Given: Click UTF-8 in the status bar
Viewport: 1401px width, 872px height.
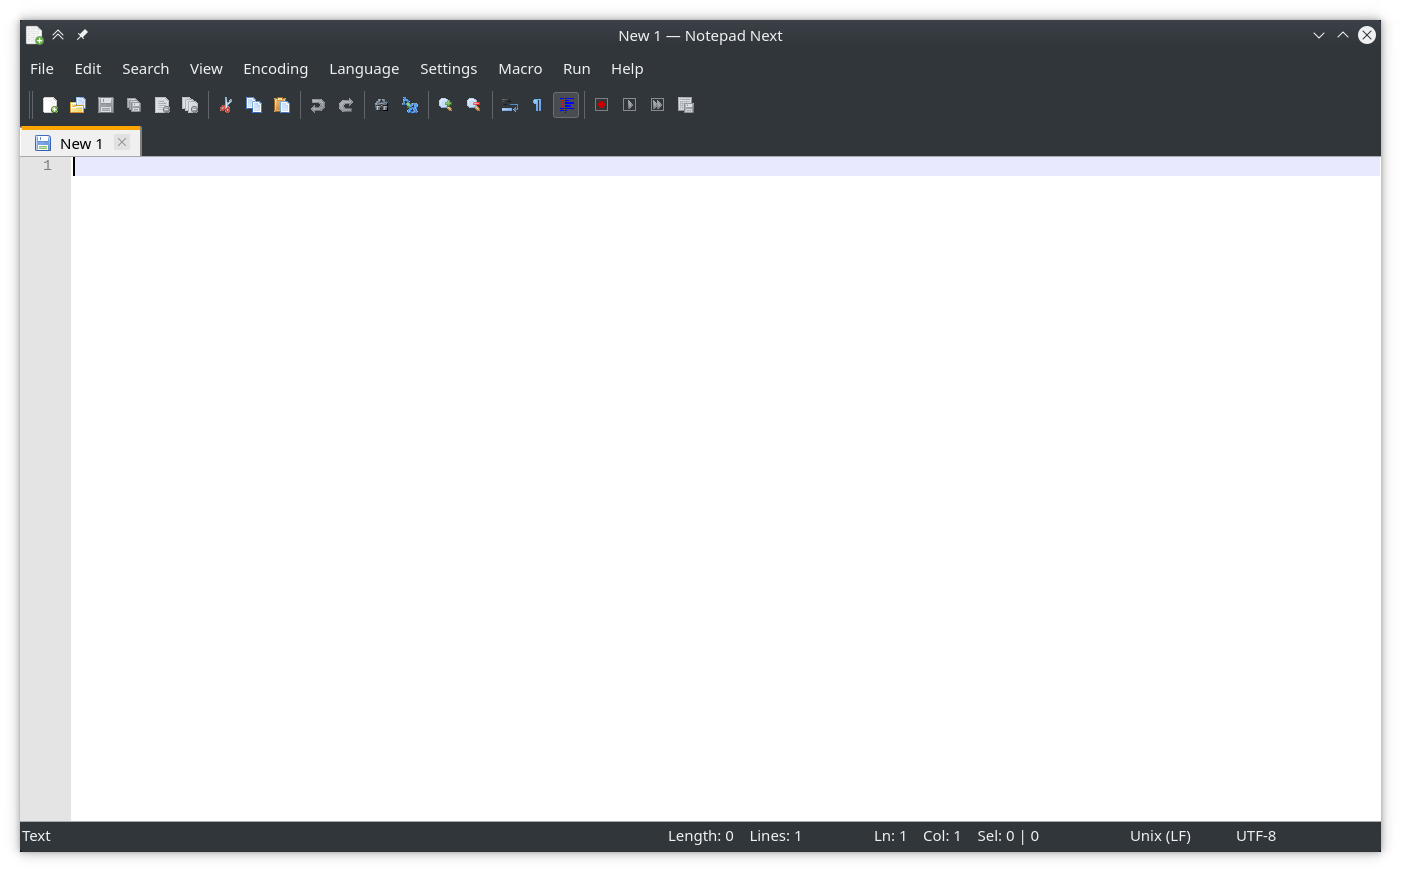Looking at the screenshot, I should click(1255, 835).
